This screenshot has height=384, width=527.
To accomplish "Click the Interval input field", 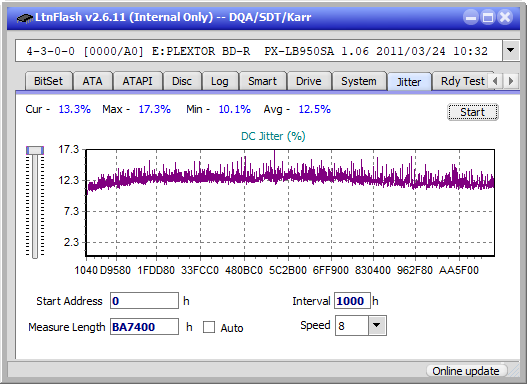I will point(352,301).
